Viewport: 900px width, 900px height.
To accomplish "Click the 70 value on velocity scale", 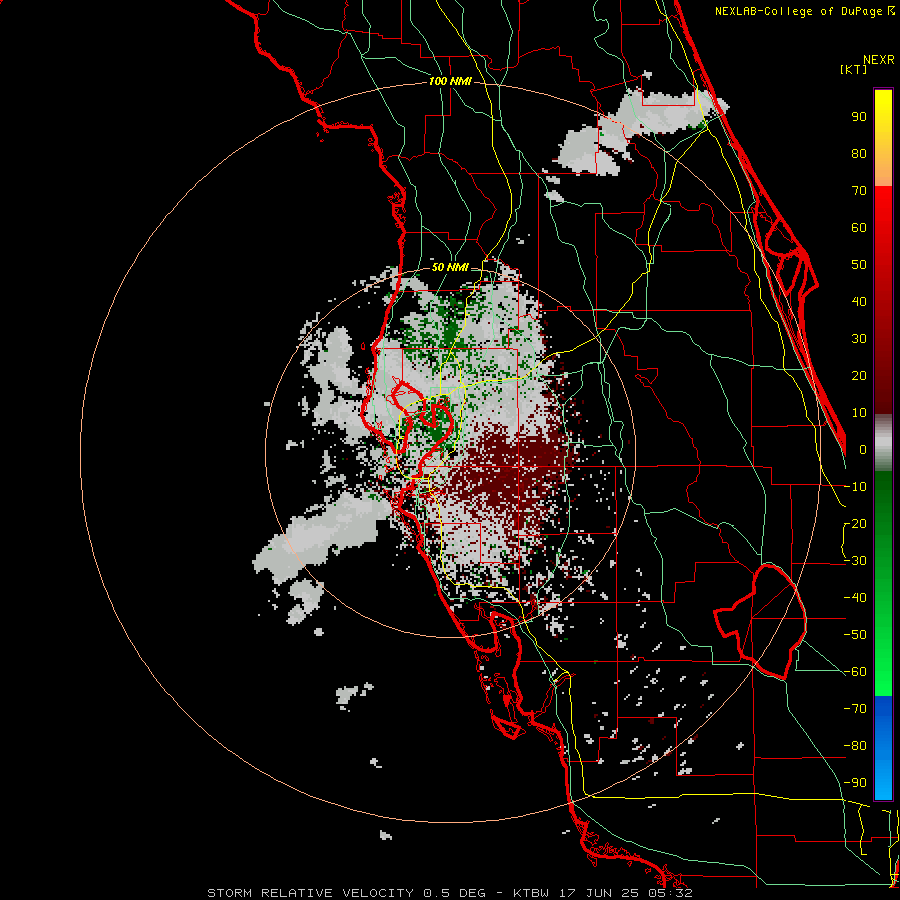I will click(x=859, y=191).
